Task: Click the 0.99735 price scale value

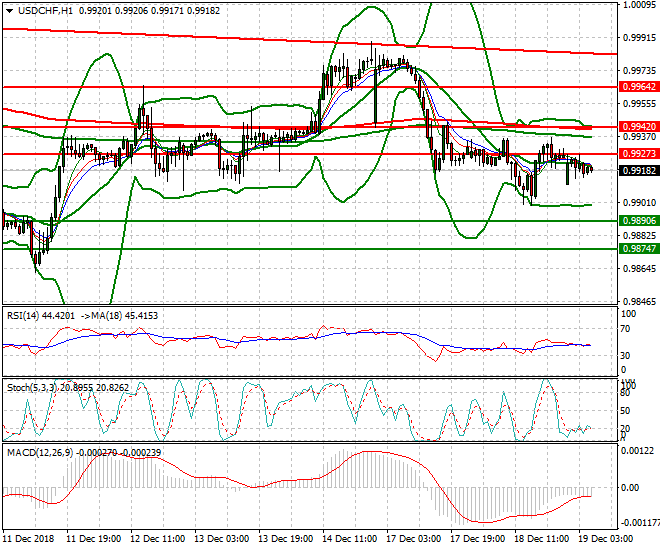Action: pos(639,70)
